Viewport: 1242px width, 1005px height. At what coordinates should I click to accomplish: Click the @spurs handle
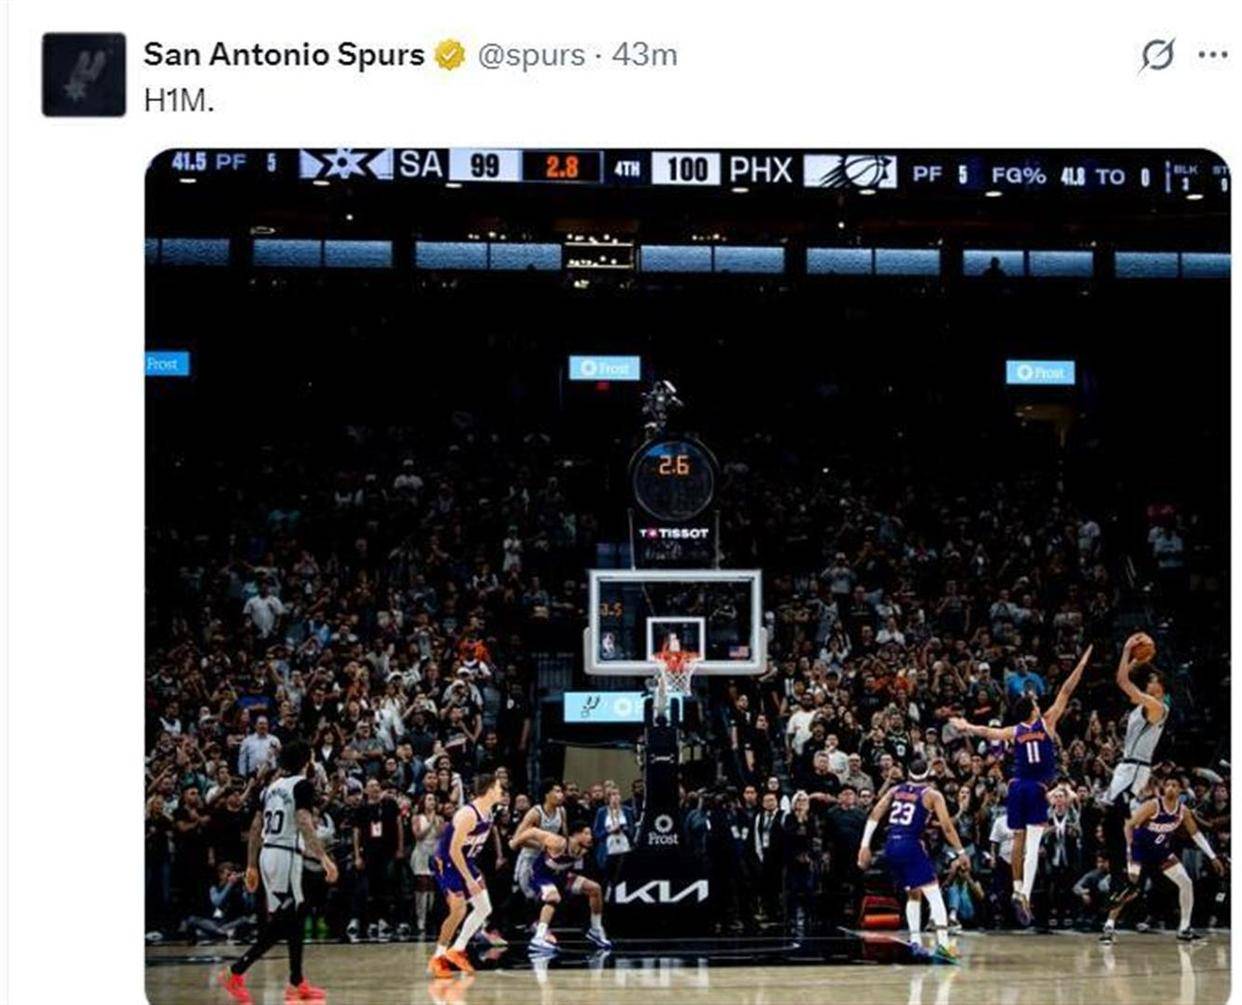531,55
